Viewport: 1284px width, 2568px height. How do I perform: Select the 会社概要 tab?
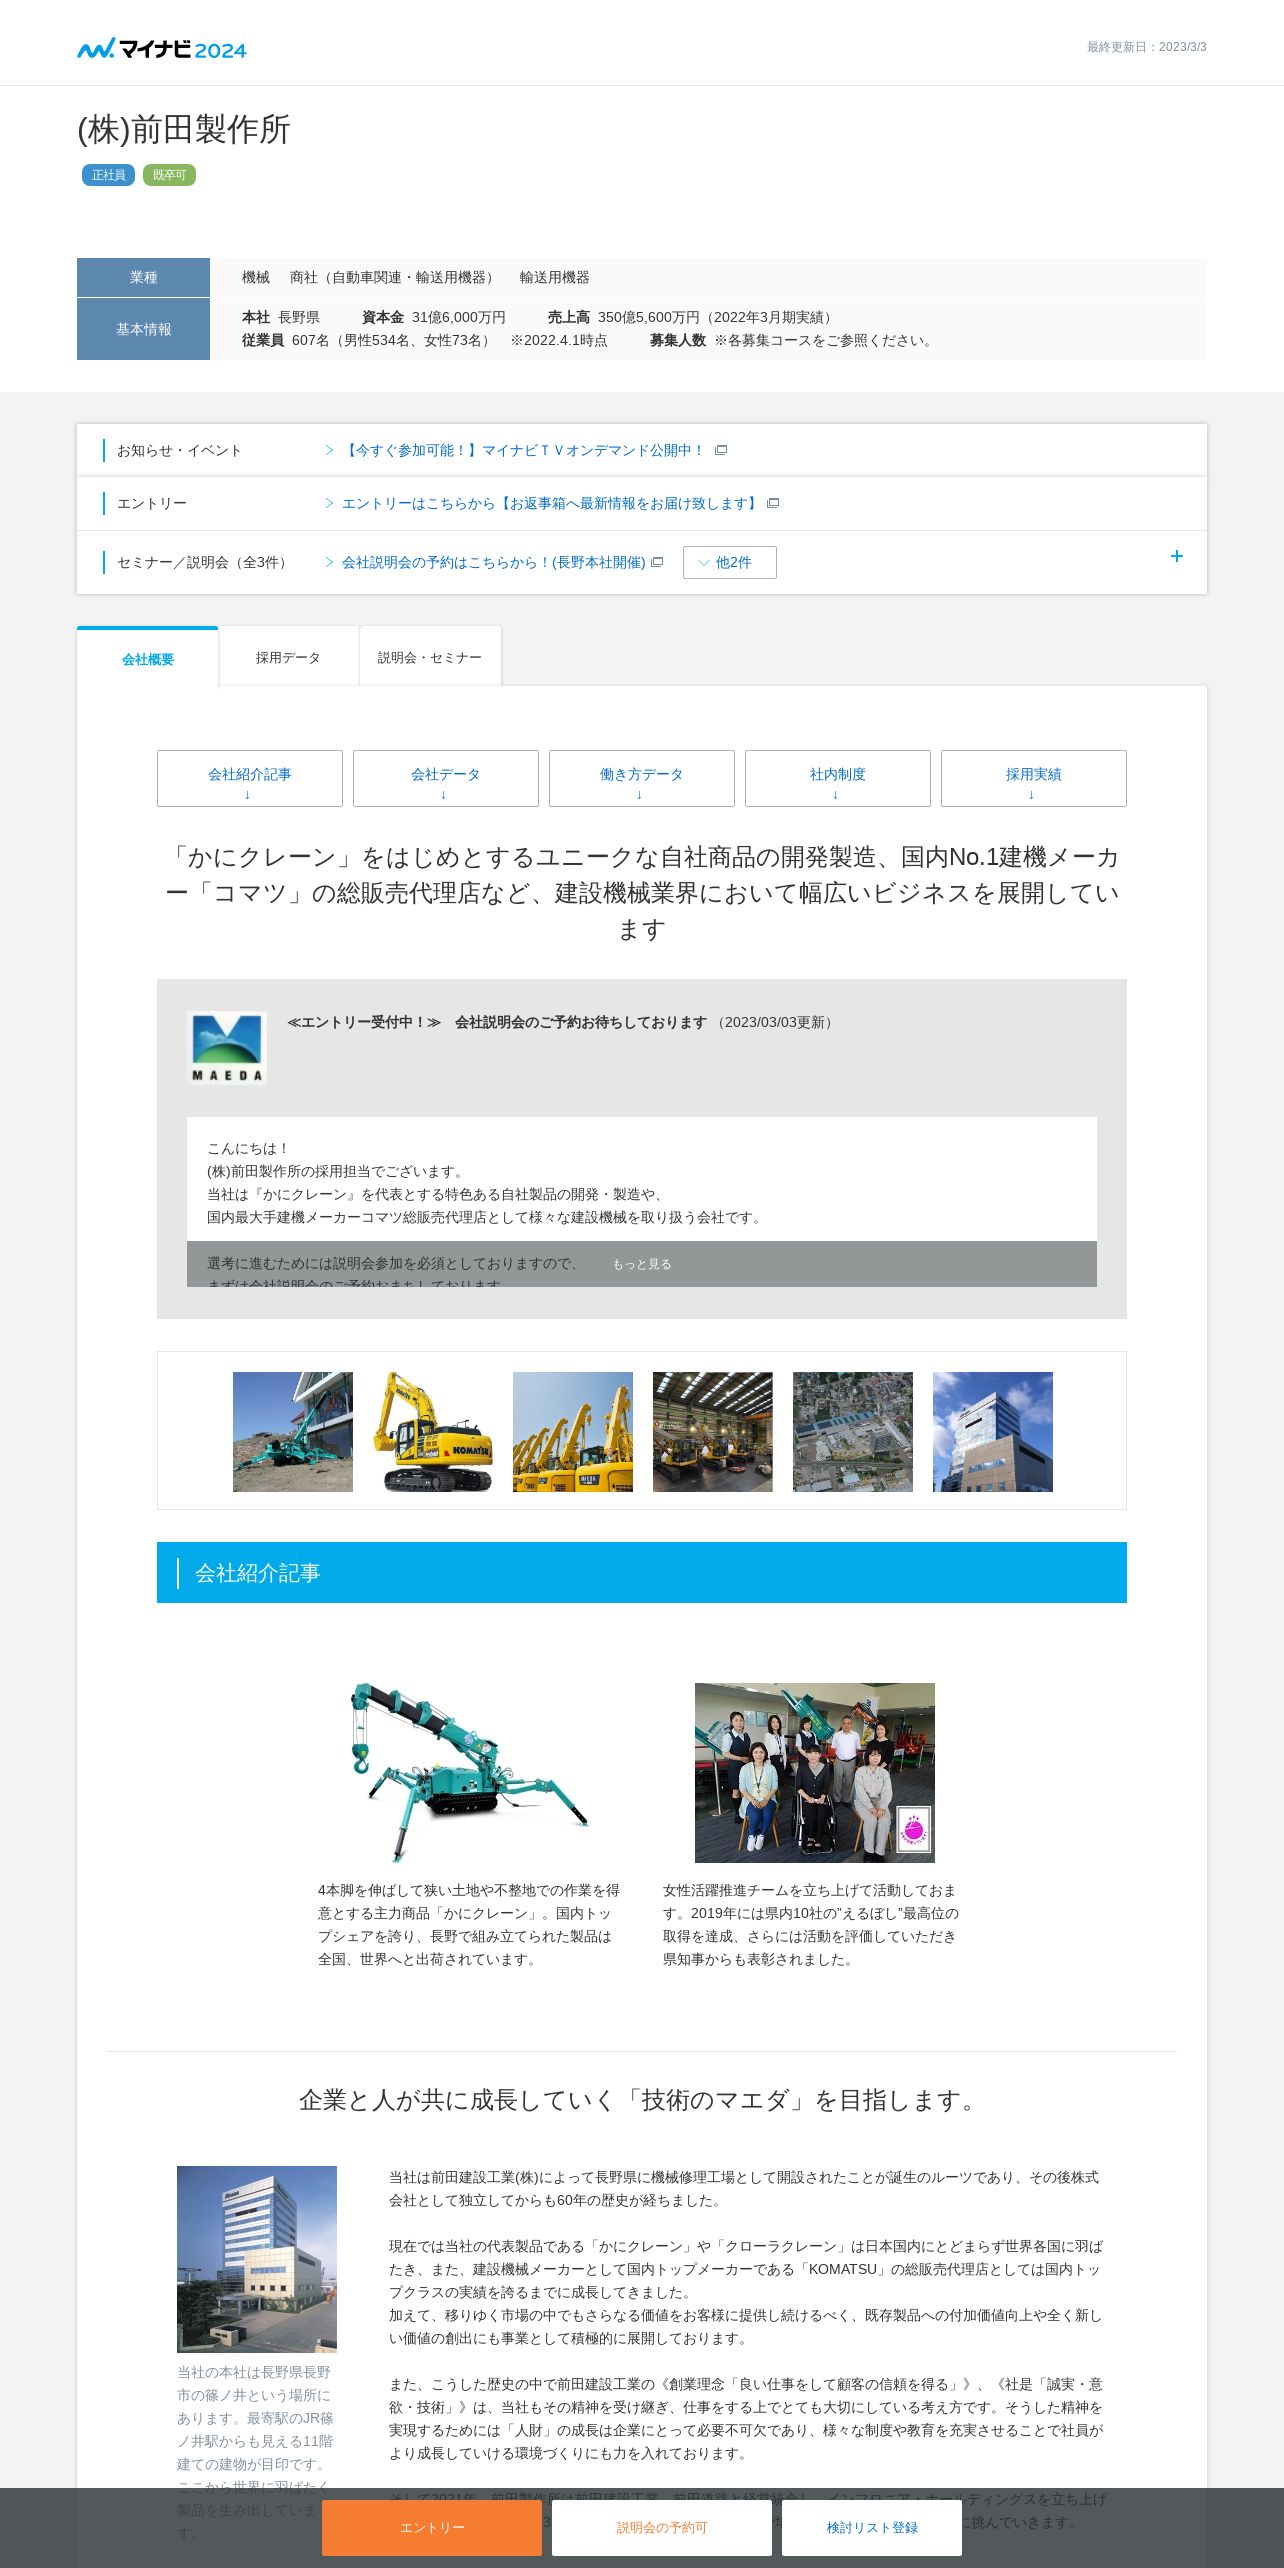(x=148, y=657)
